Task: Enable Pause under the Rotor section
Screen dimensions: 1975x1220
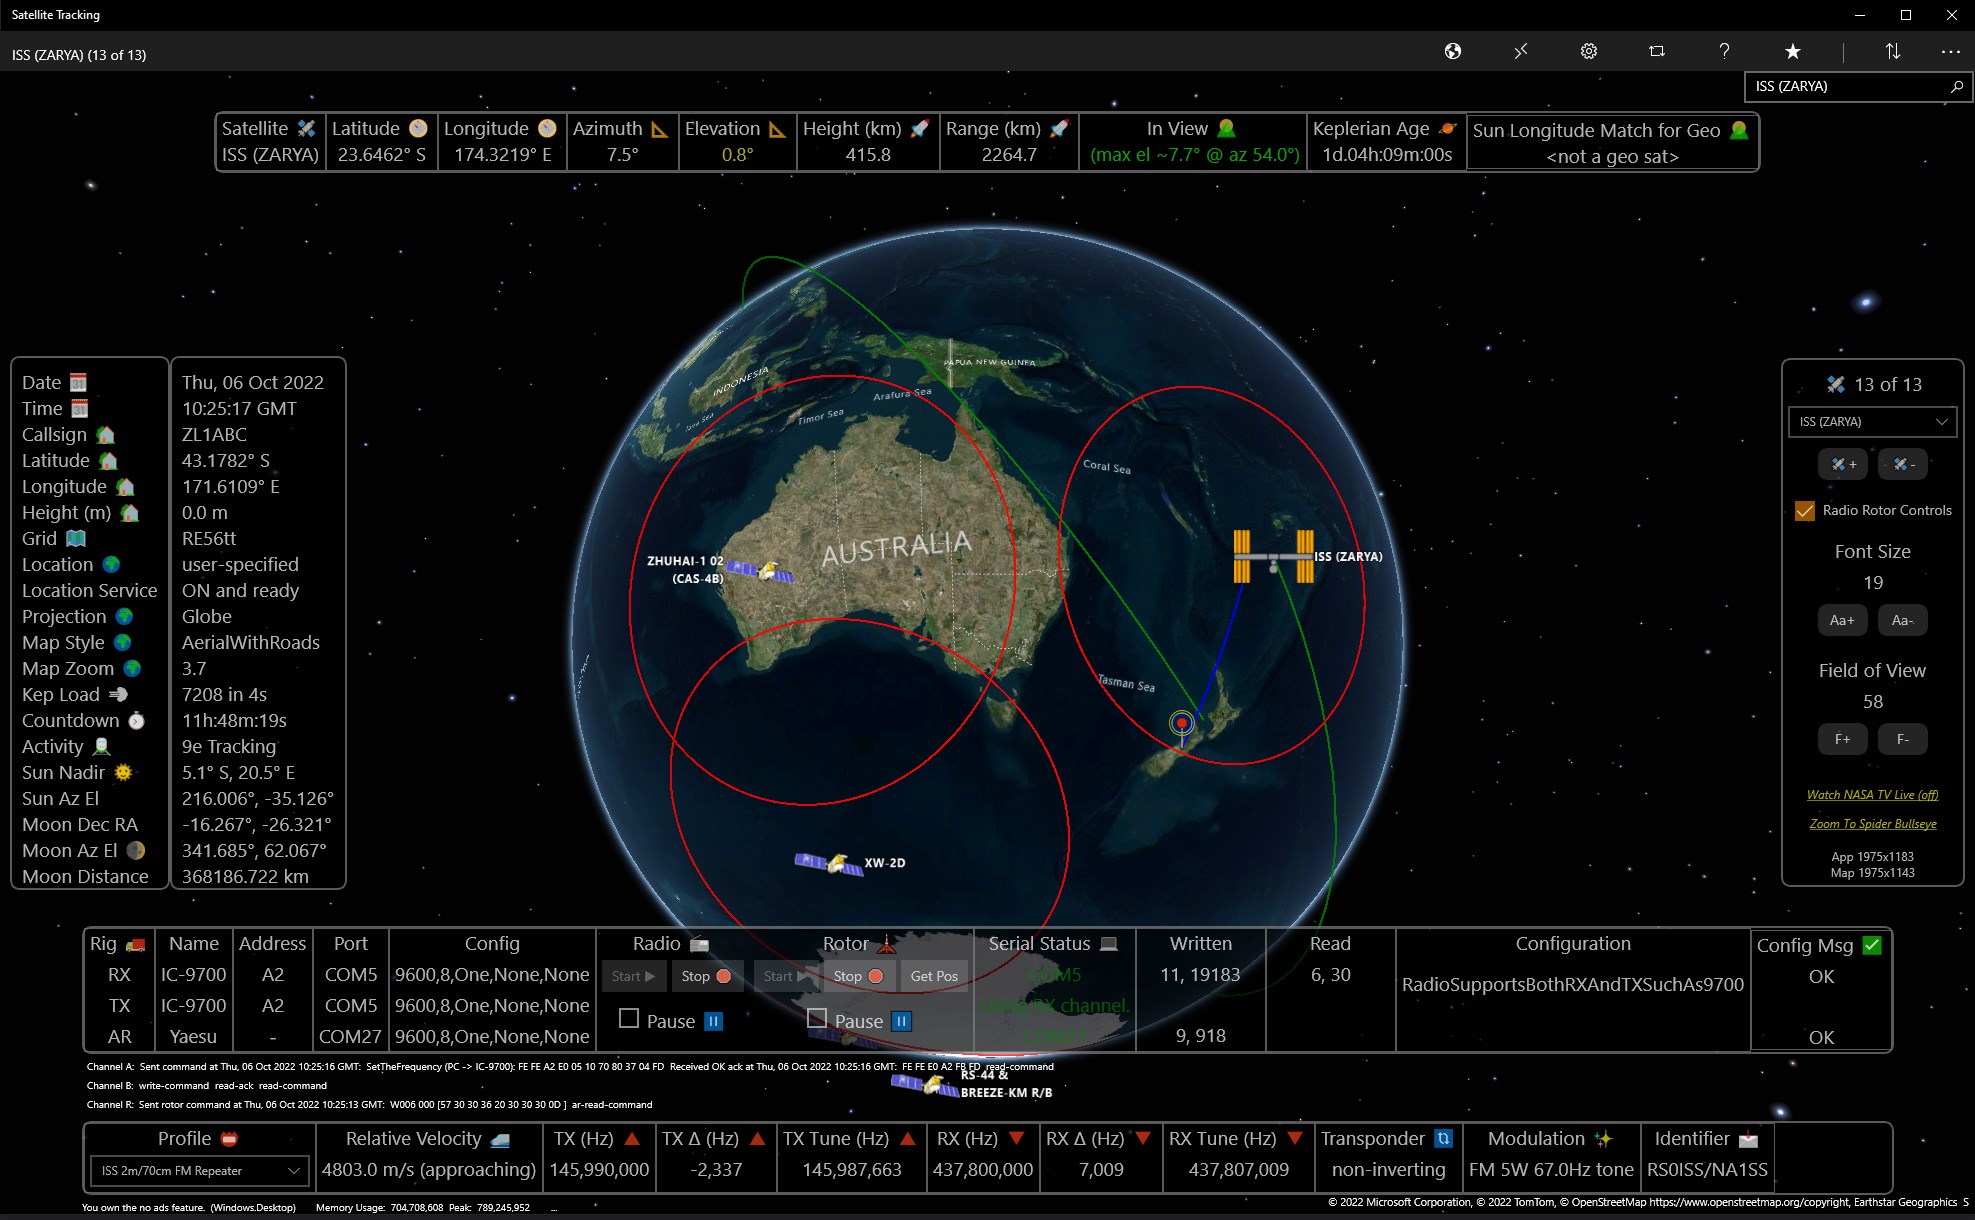Action: click(816, 1019)
